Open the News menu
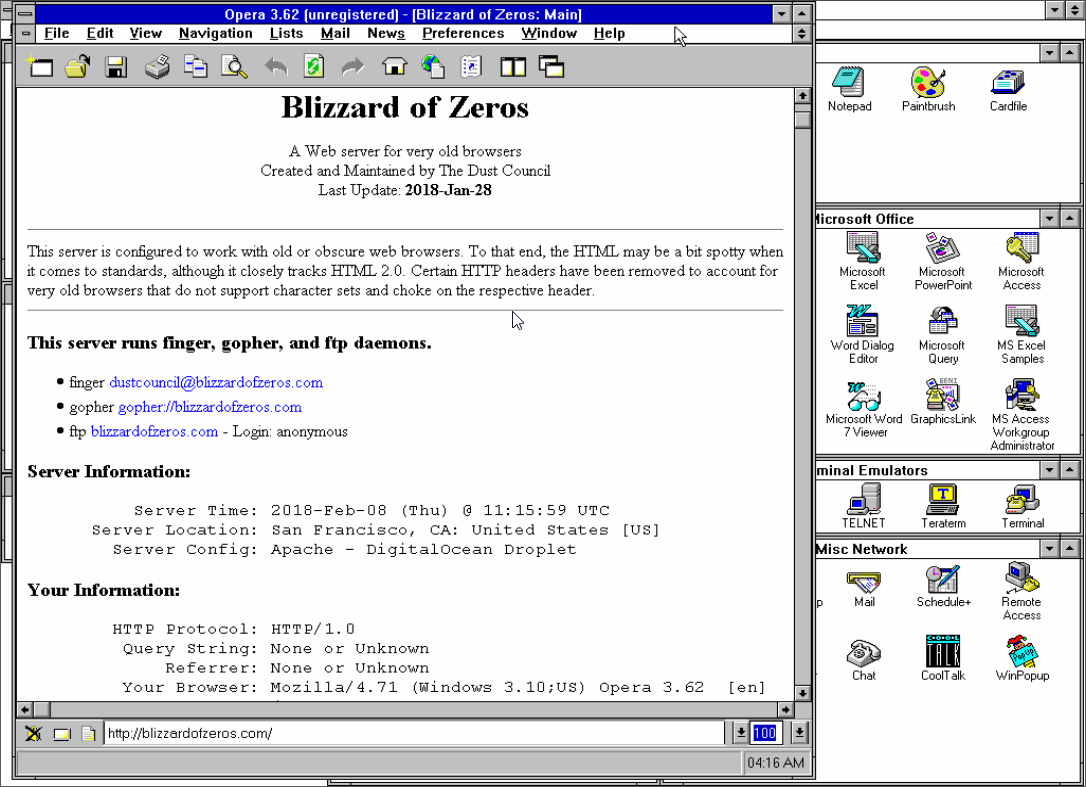Image resolution: width=1086 pixels, height=787 pixels. coord(386,33)
